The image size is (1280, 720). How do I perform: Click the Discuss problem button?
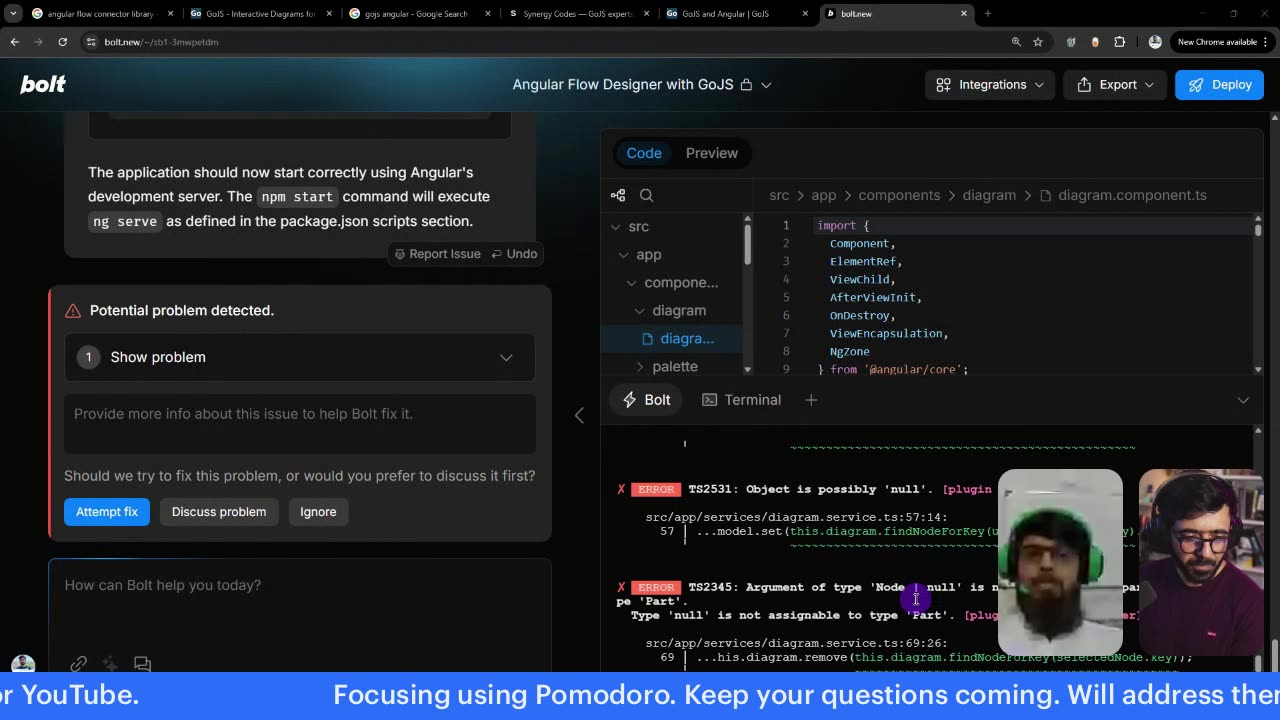pos(219,512)
